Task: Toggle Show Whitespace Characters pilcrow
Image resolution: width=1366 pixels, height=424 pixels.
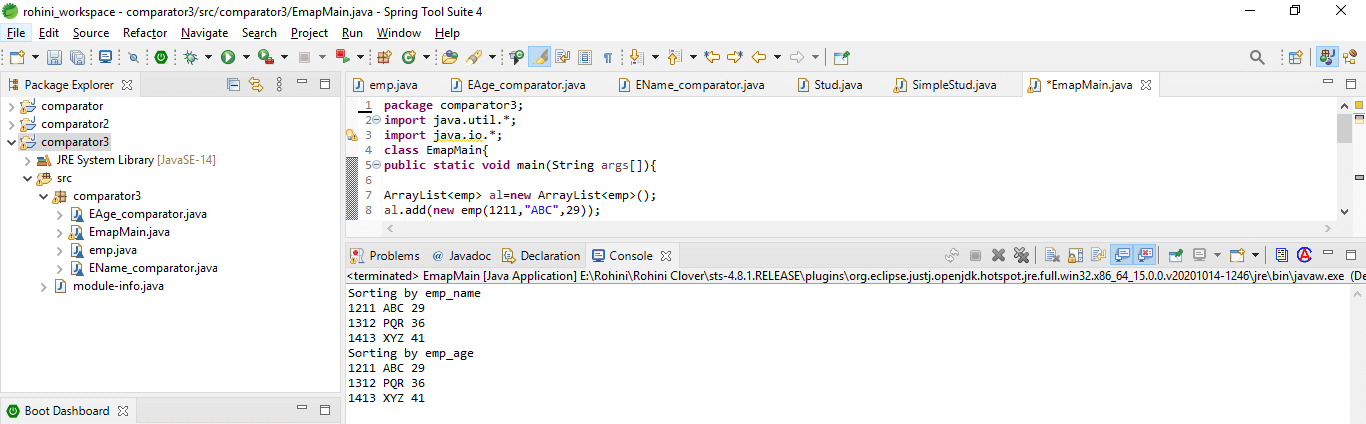Action: (607, 58)
